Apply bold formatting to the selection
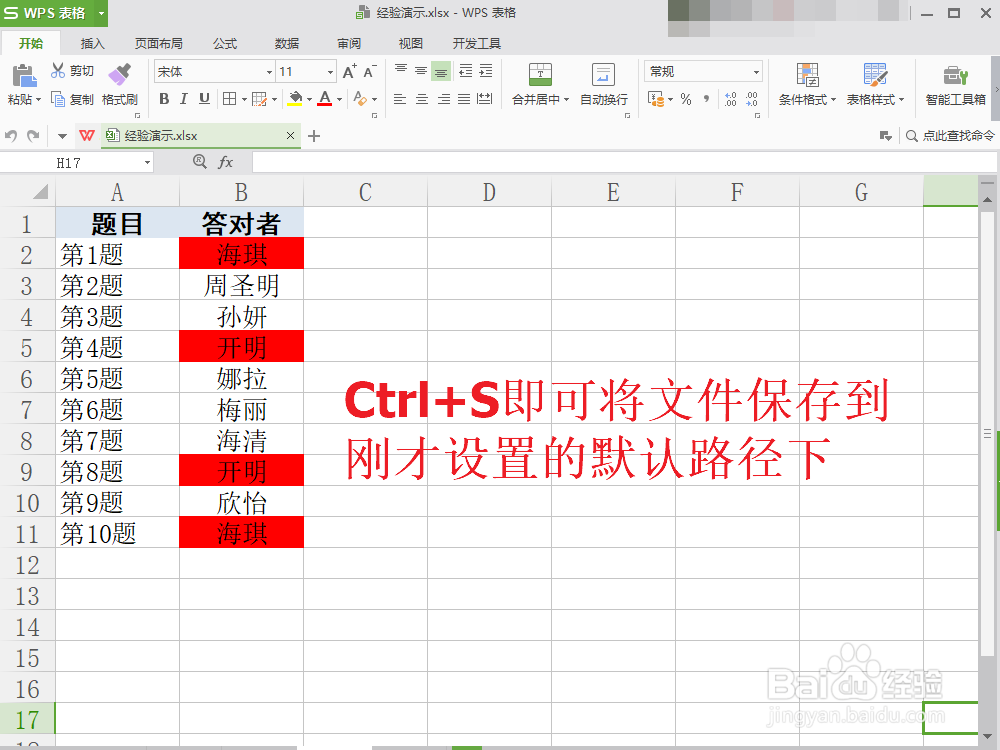 (163, 99)
